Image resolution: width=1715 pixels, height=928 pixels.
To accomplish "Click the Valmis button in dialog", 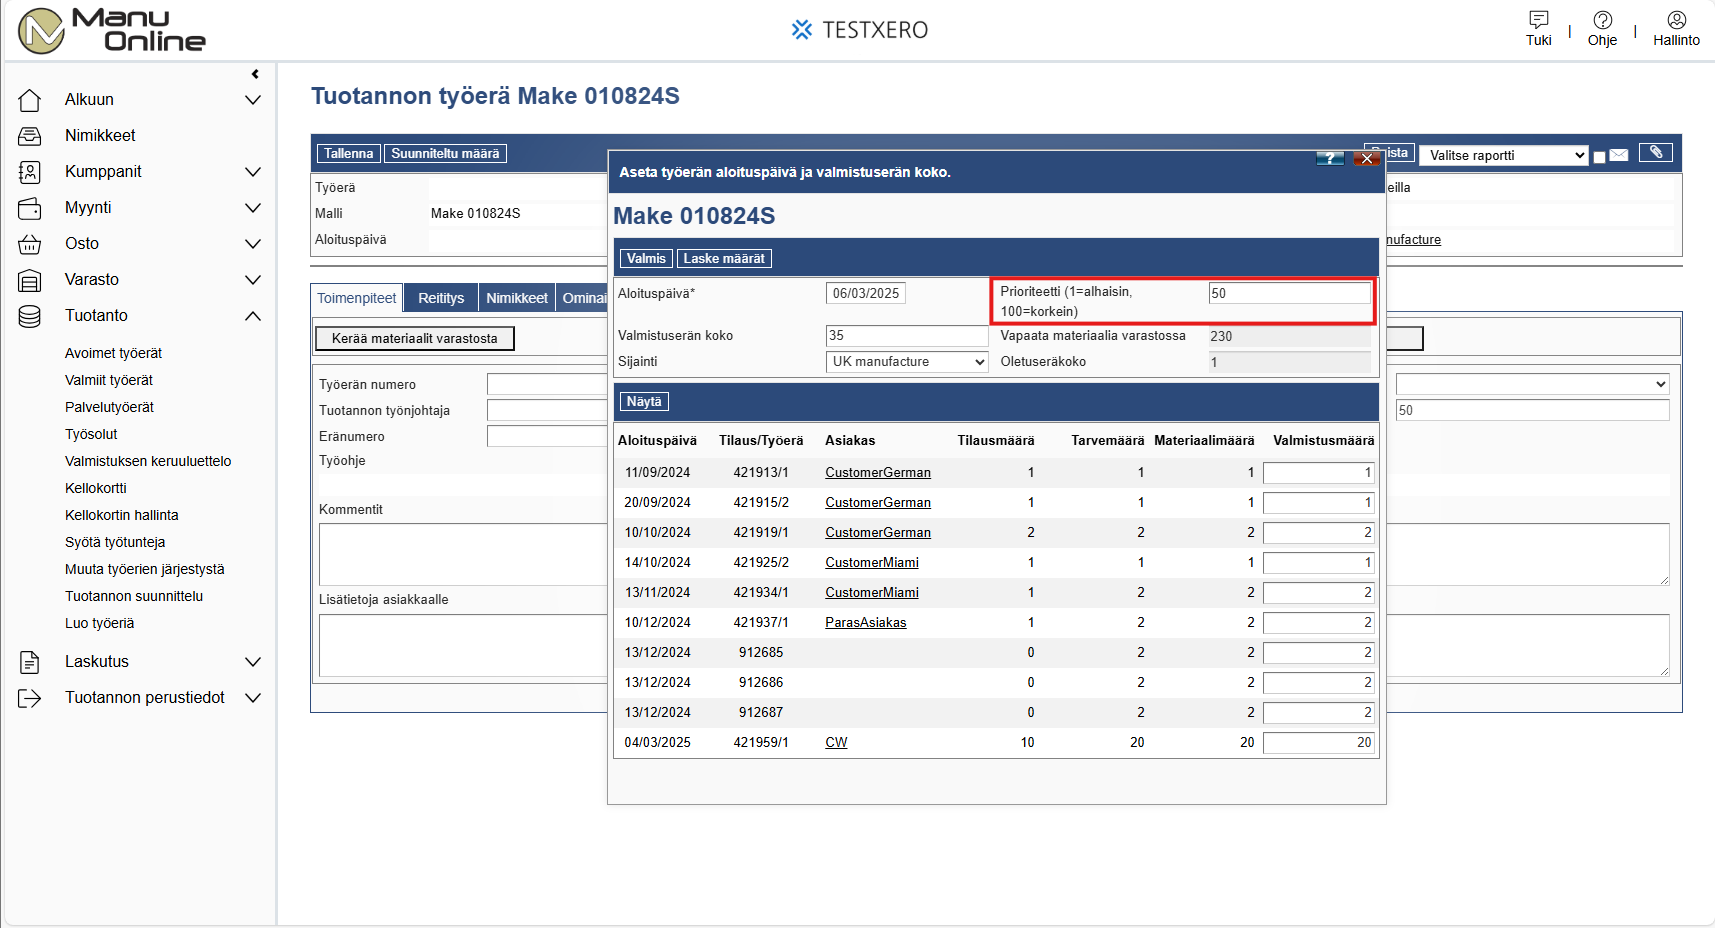I will [646, 258].
